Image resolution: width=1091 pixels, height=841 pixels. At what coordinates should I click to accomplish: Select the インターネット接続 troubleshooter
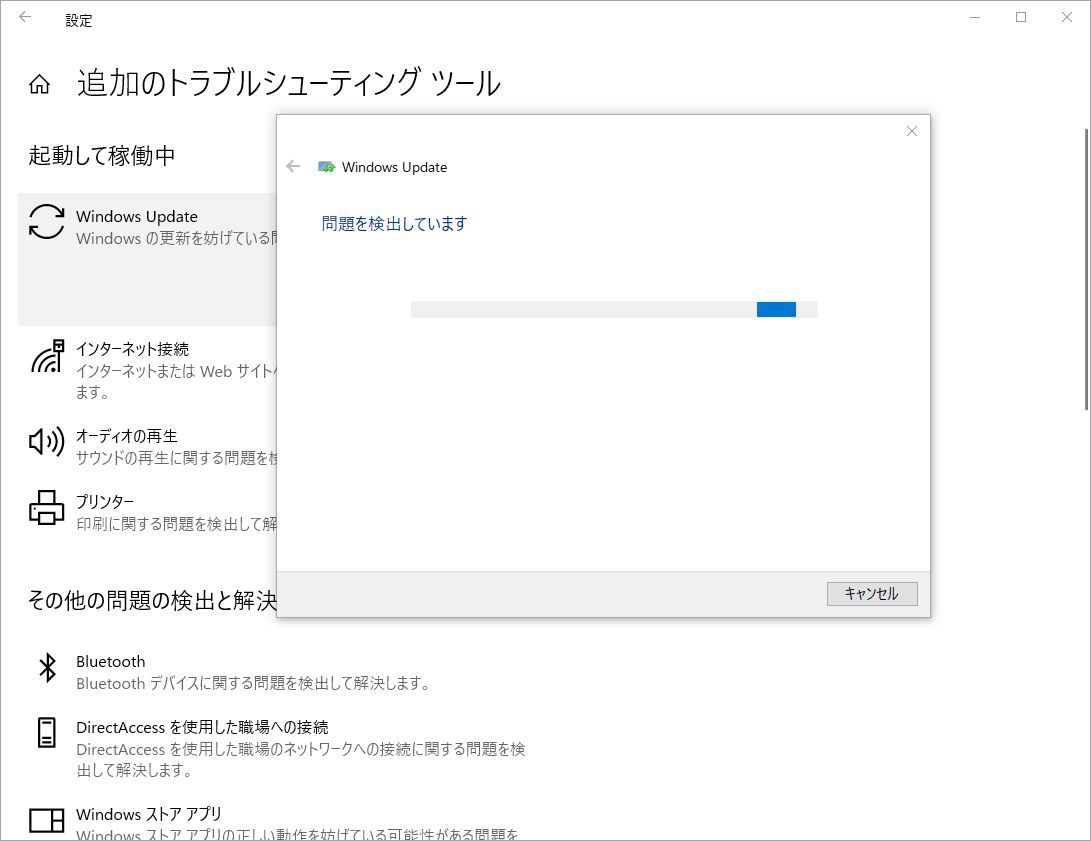click(148, 369)
